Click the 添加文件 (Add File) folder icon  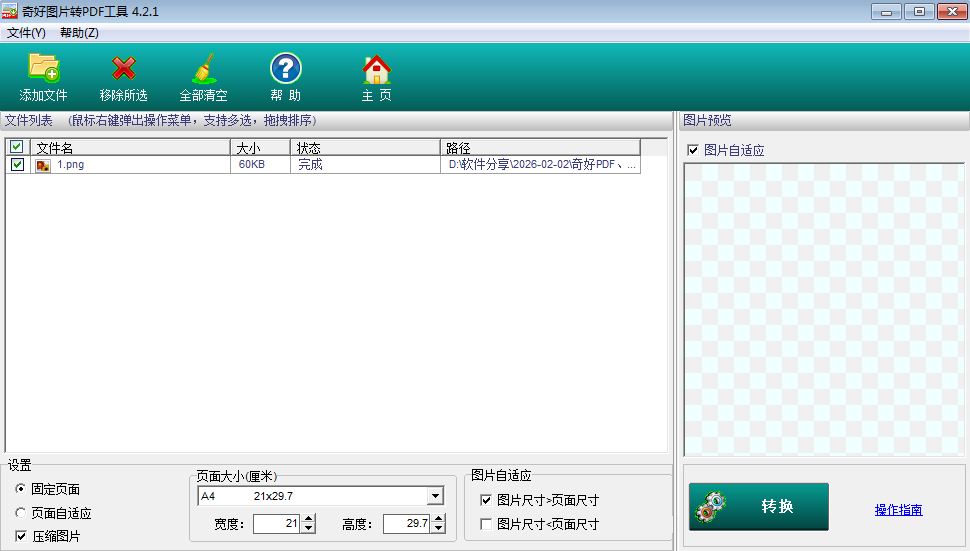43,68
